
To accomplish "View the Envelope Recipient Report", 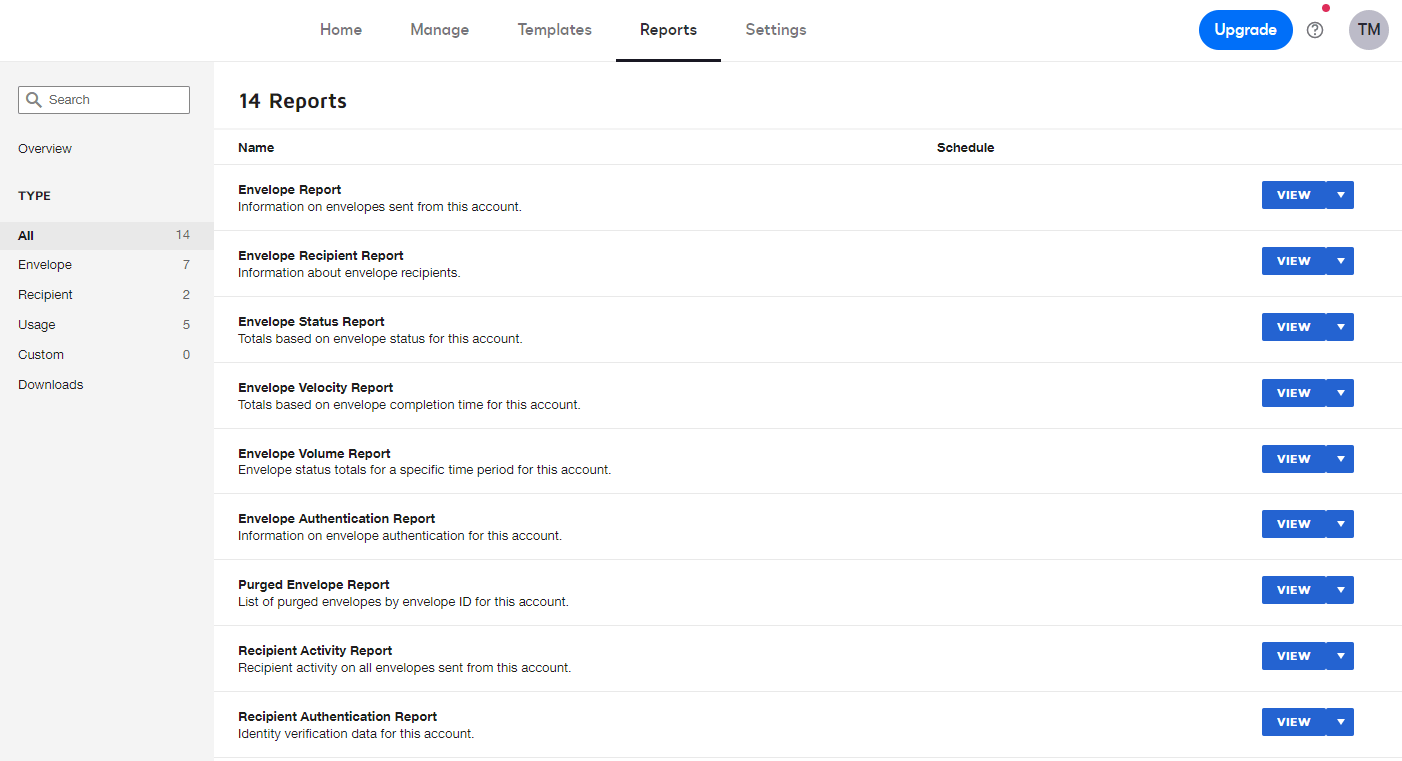I will pos(1293,261).
